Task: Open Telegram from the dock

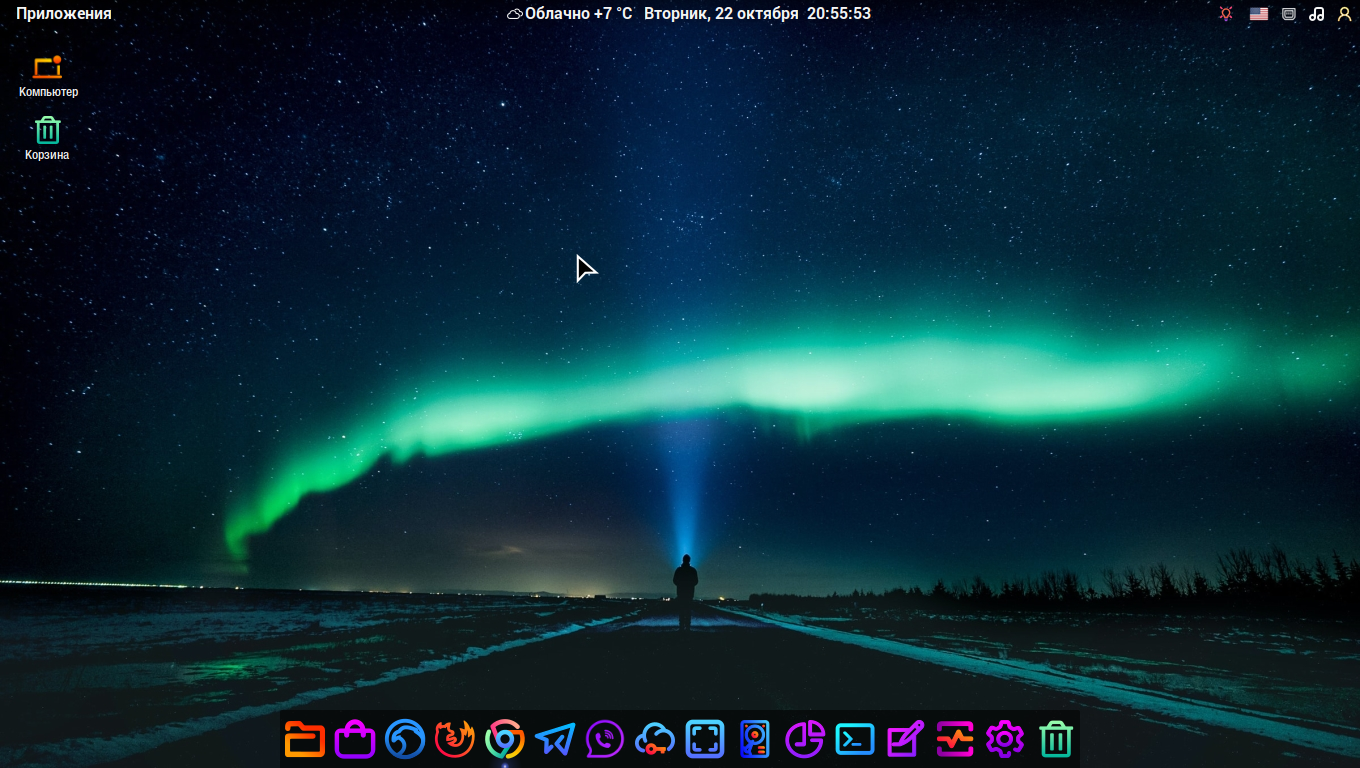Action: [555, 739]
